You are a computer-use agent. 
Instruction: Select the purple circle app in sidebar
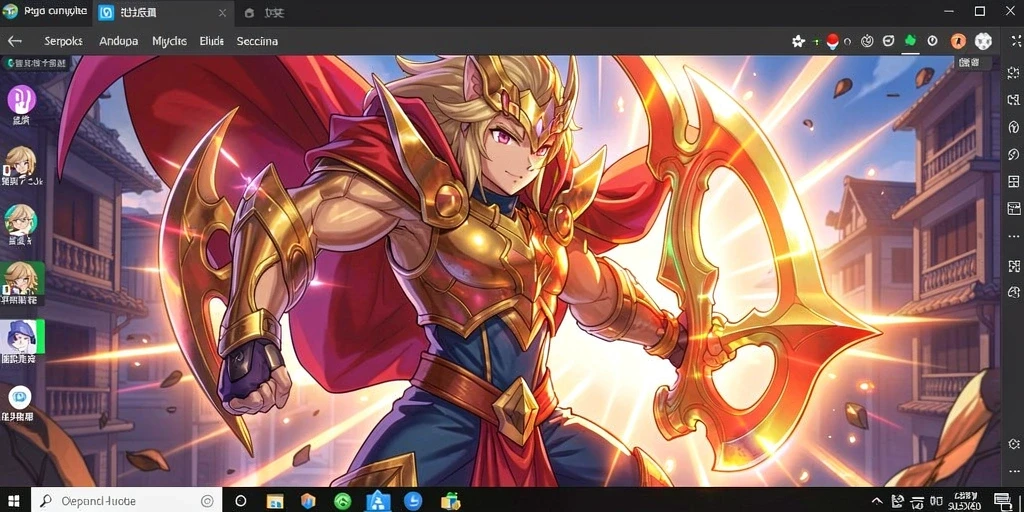click(x=21, y=100)
